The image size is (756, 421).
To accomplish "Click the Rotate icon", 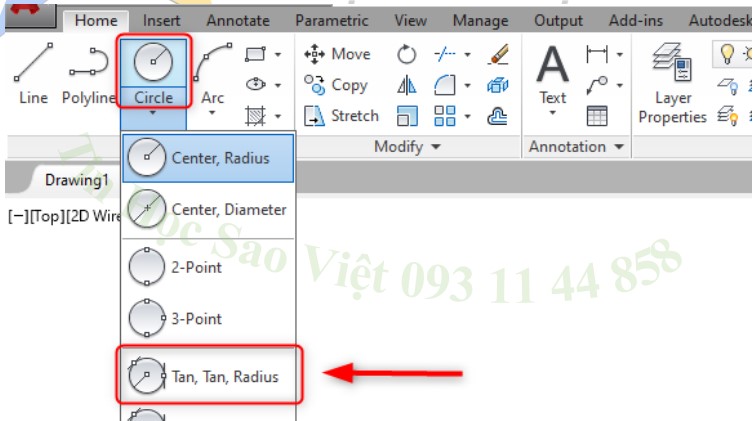I will click(x=406, y=54).
